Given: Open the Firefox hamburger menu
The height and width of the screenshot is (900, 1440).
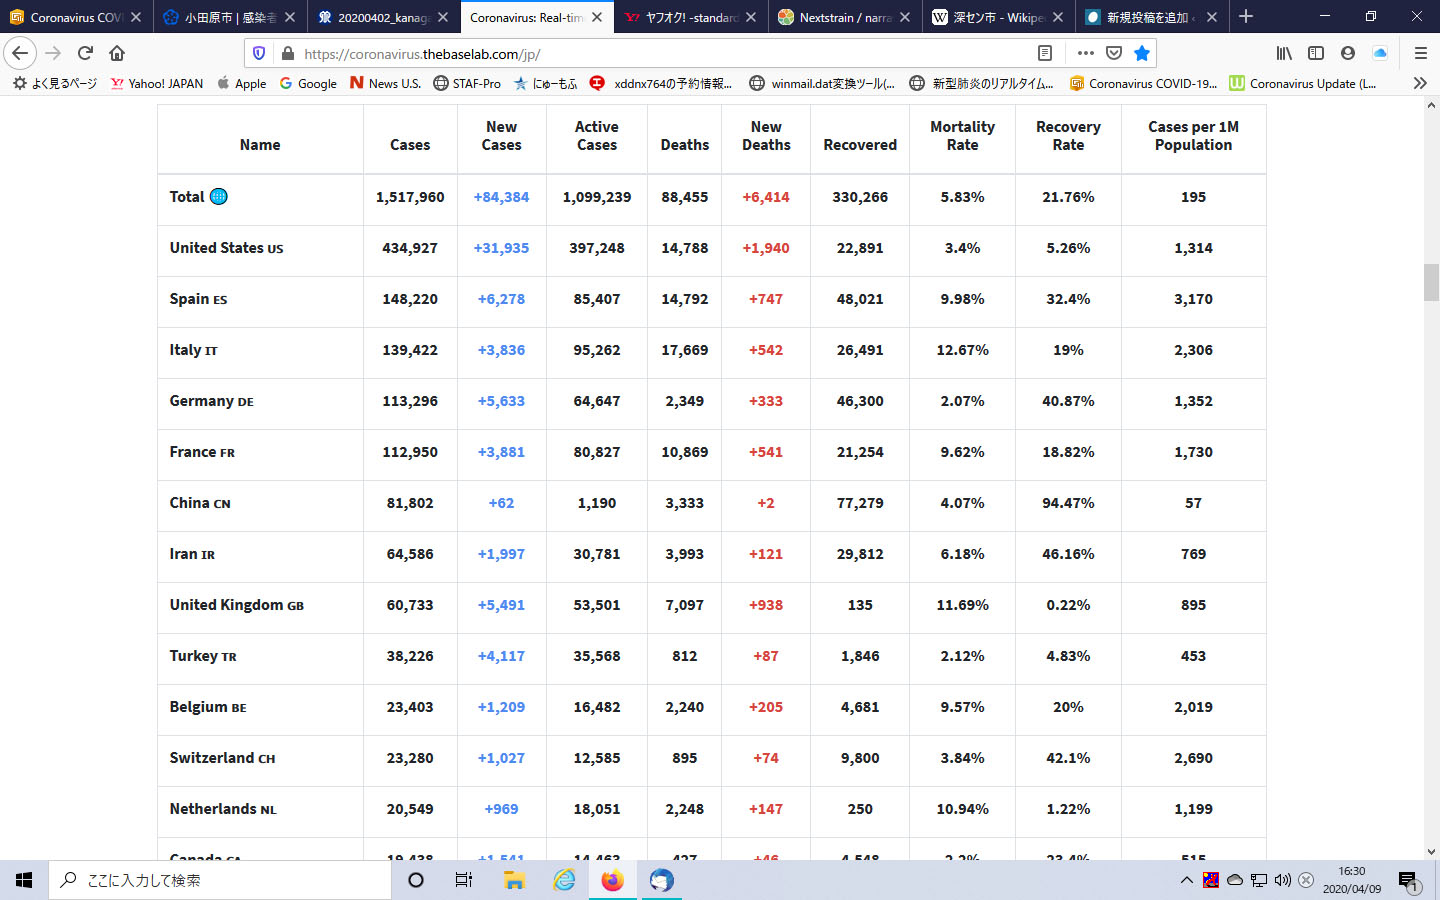Looking at the screenshot, I should (x=1420, y=53).
